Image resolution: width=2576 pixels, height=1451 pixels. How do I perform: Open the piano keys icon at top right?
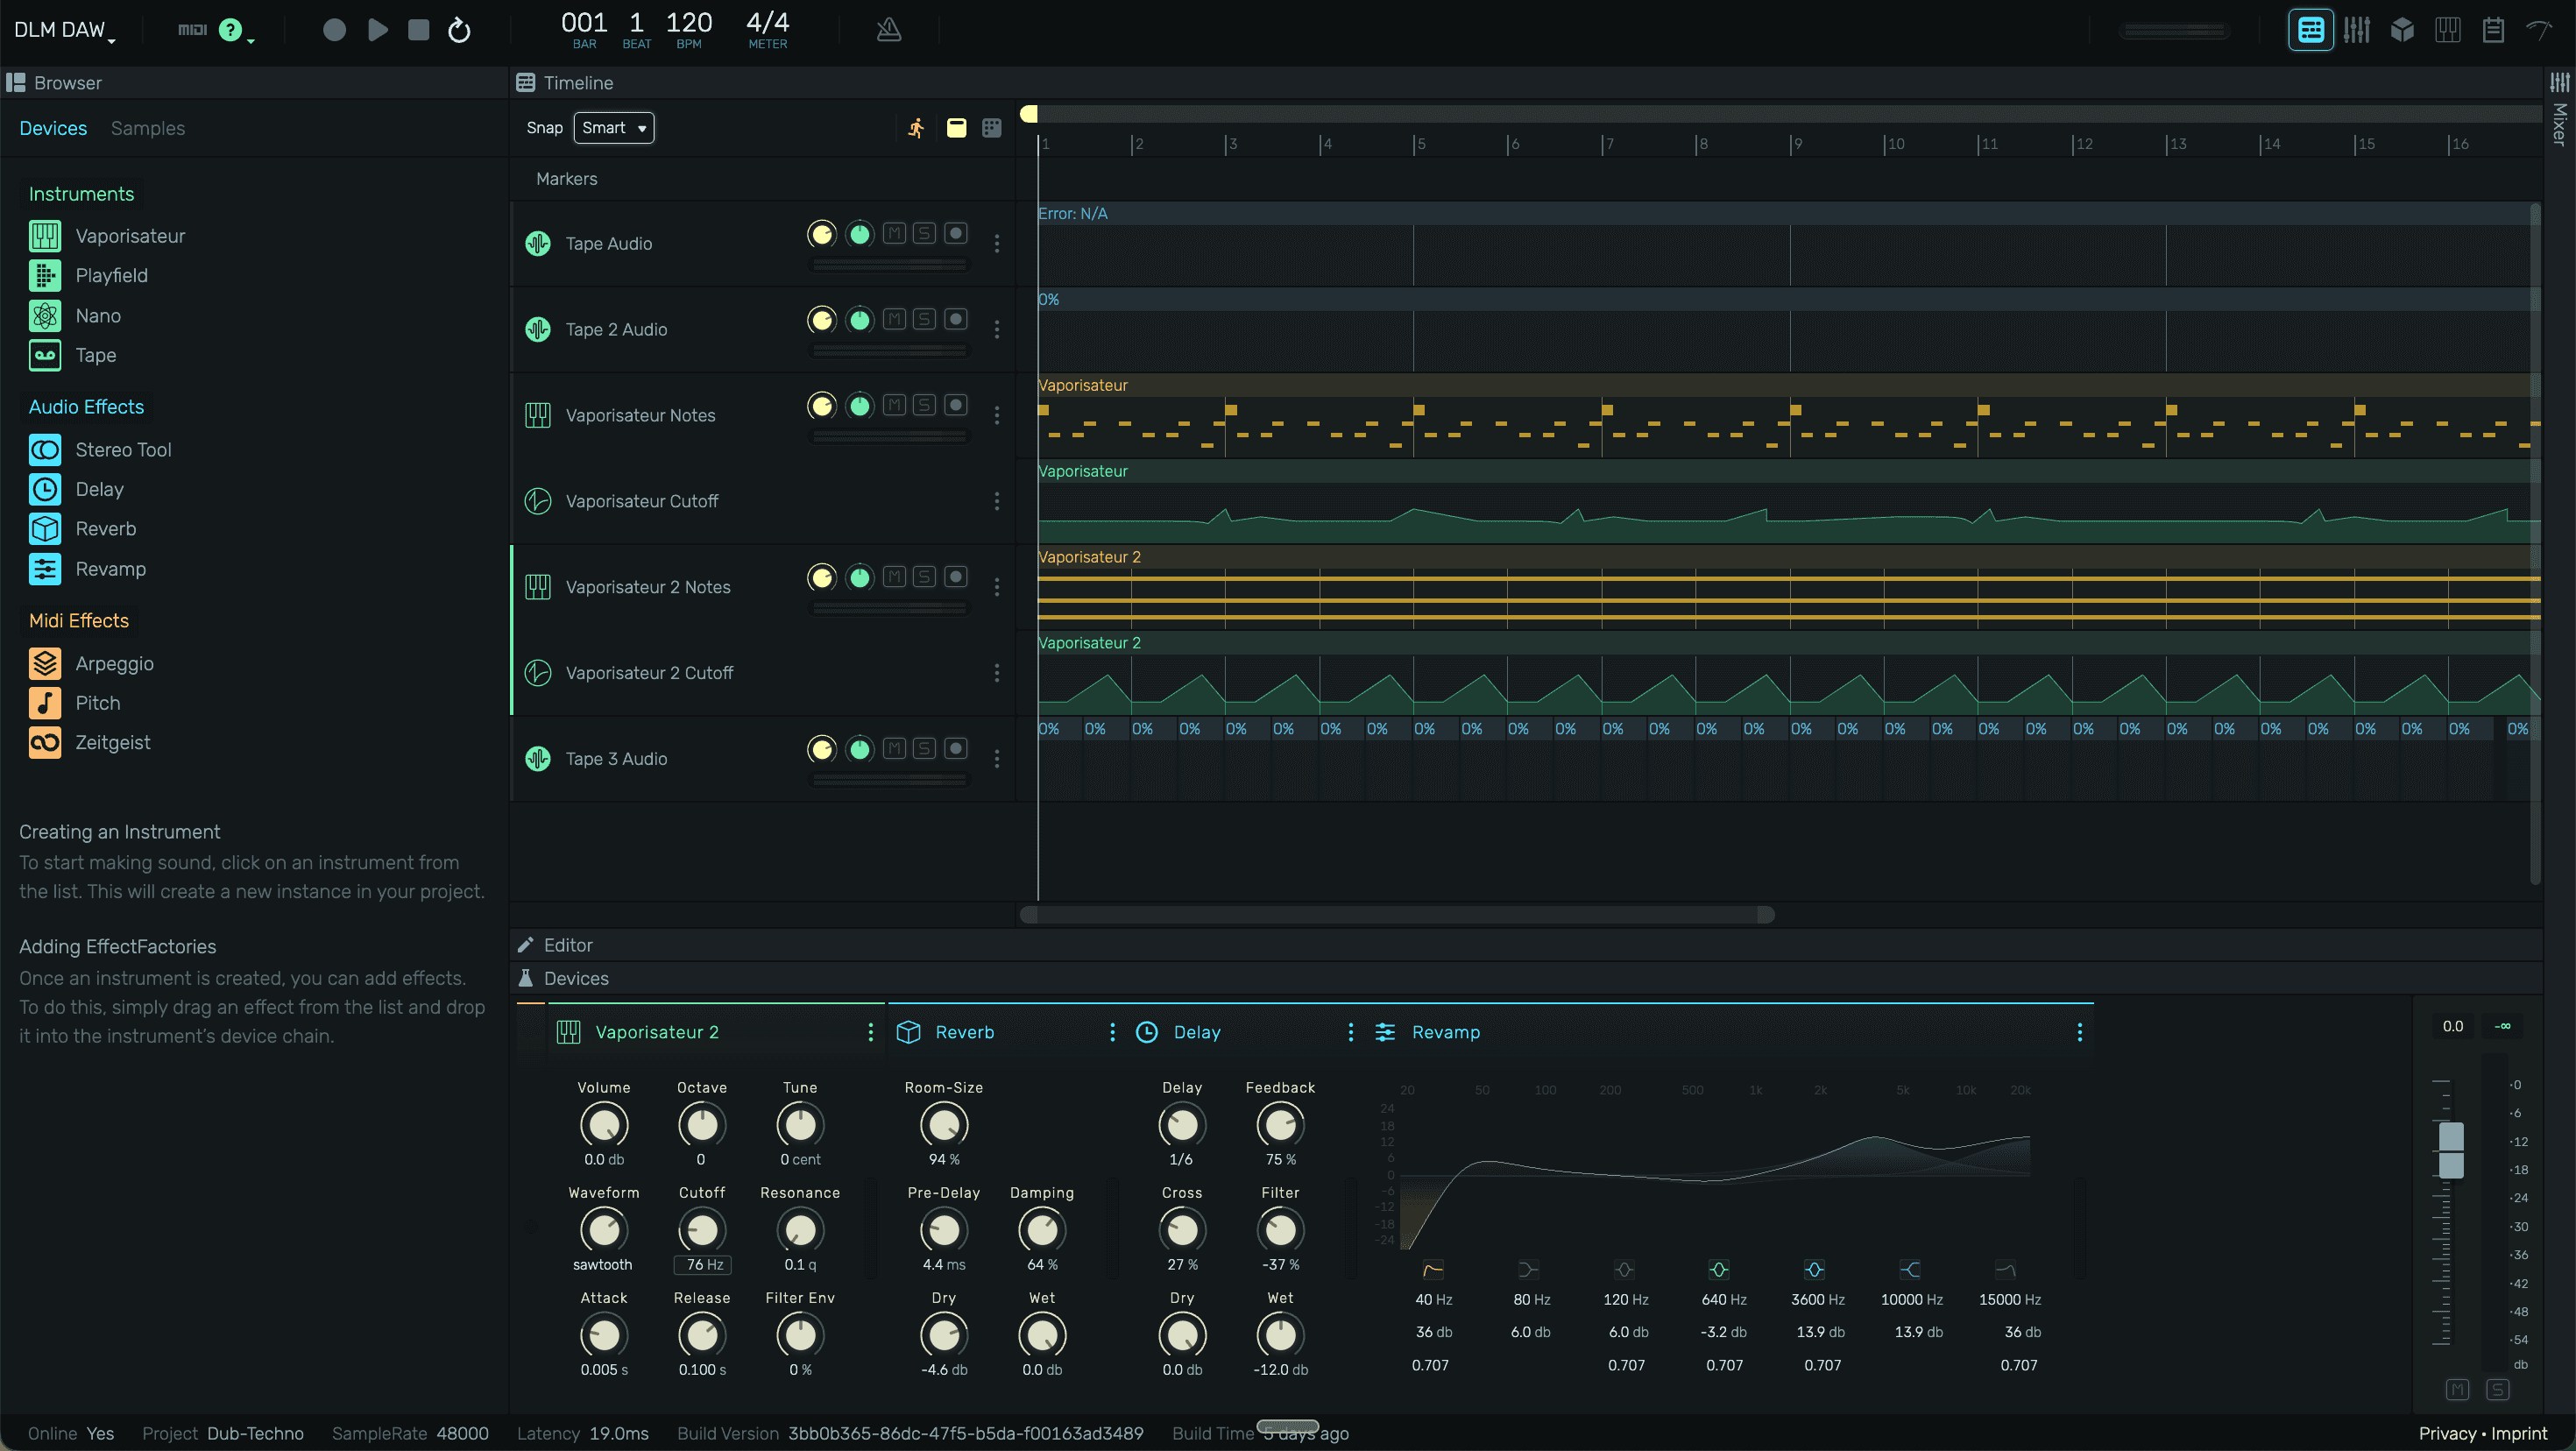coord(2448,30)
